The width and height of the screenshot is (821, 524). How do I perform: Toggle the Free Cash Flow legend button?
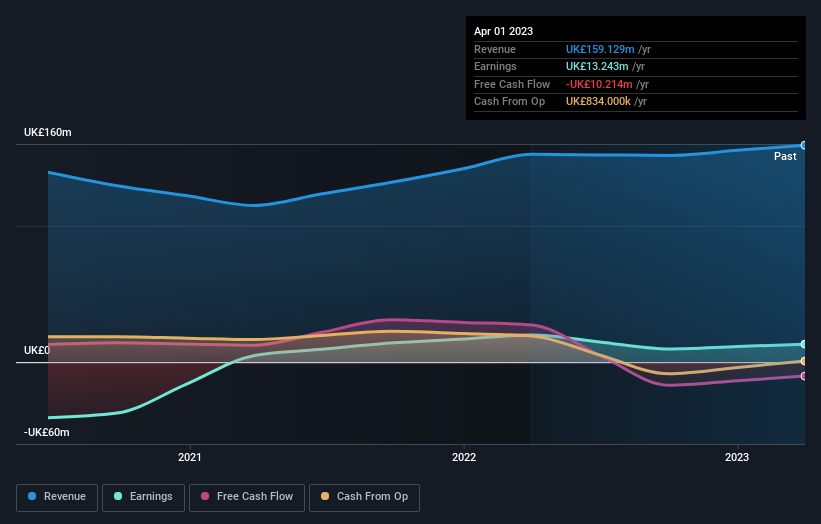point(247,497)
